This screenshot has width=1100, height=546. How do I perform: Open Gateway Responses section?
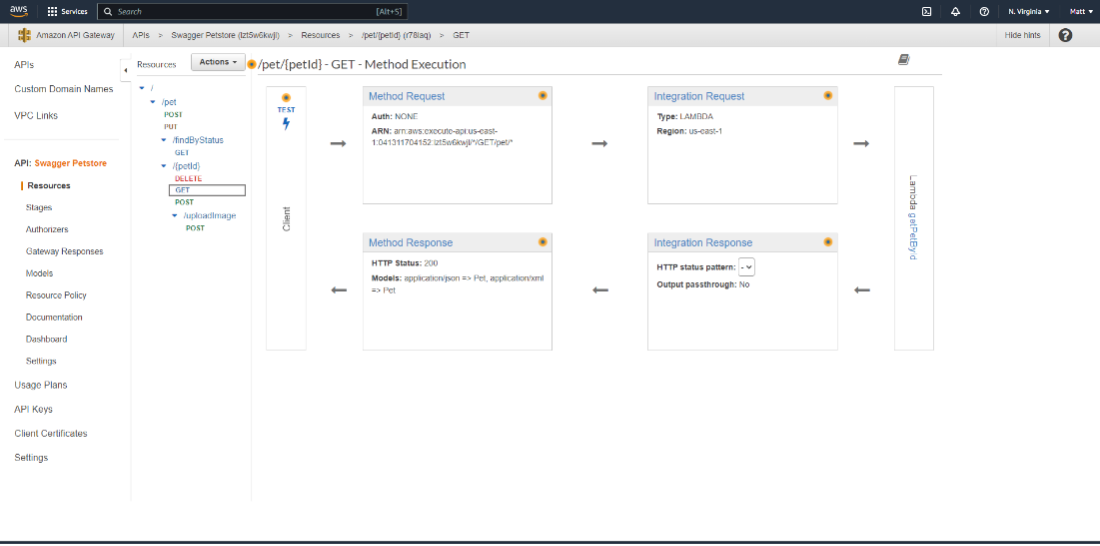(x=65, y=251)
